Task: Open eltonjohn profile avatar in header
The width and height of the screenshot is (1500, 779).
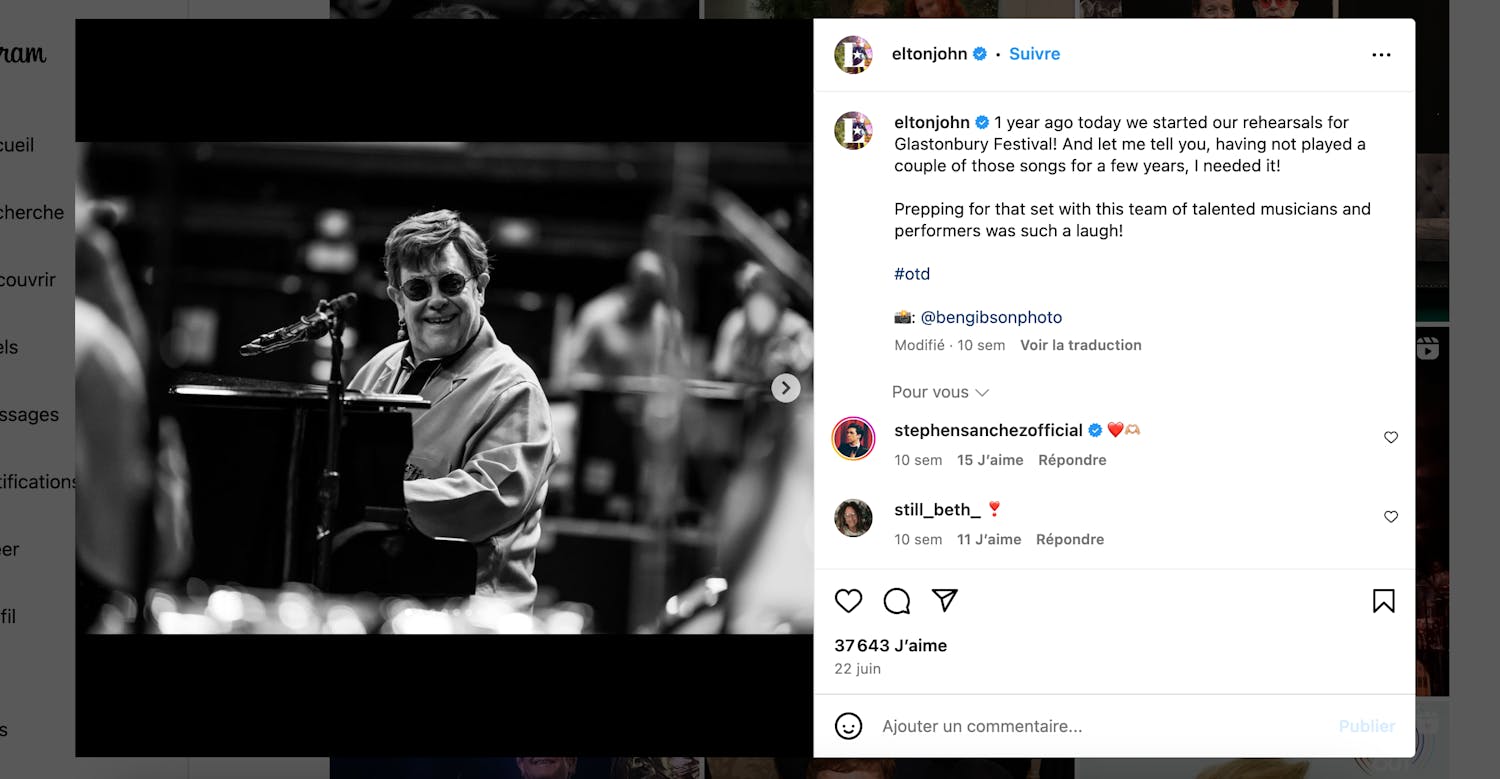Action: click(853, 55)
